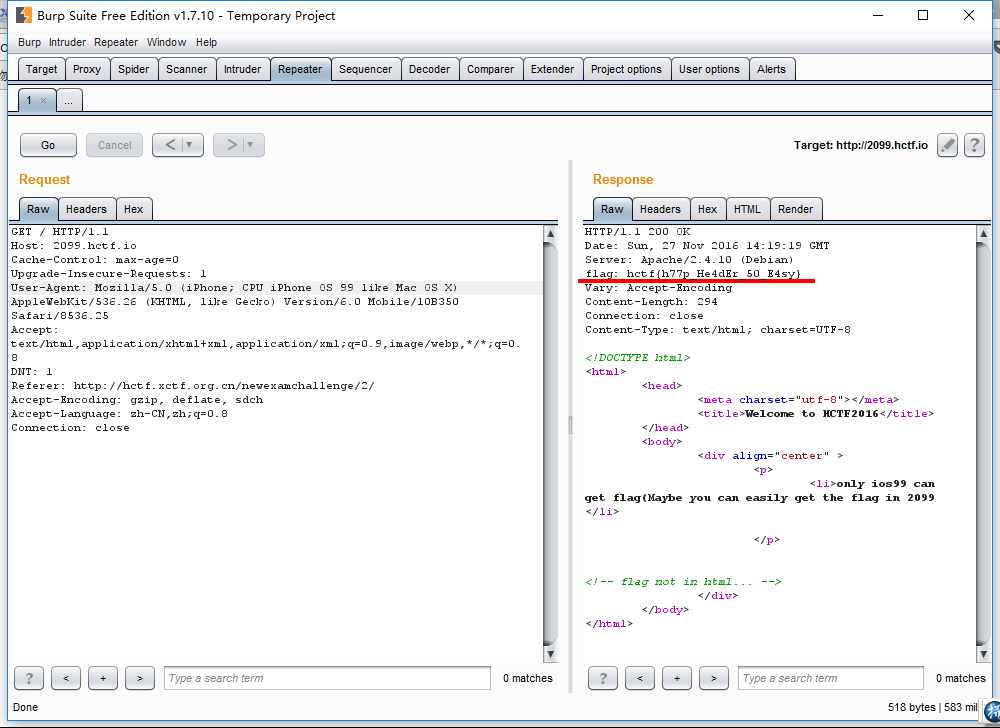Viewport: 1000px width, 728px height.
Task: Open the User options tab
Action: 709,69
